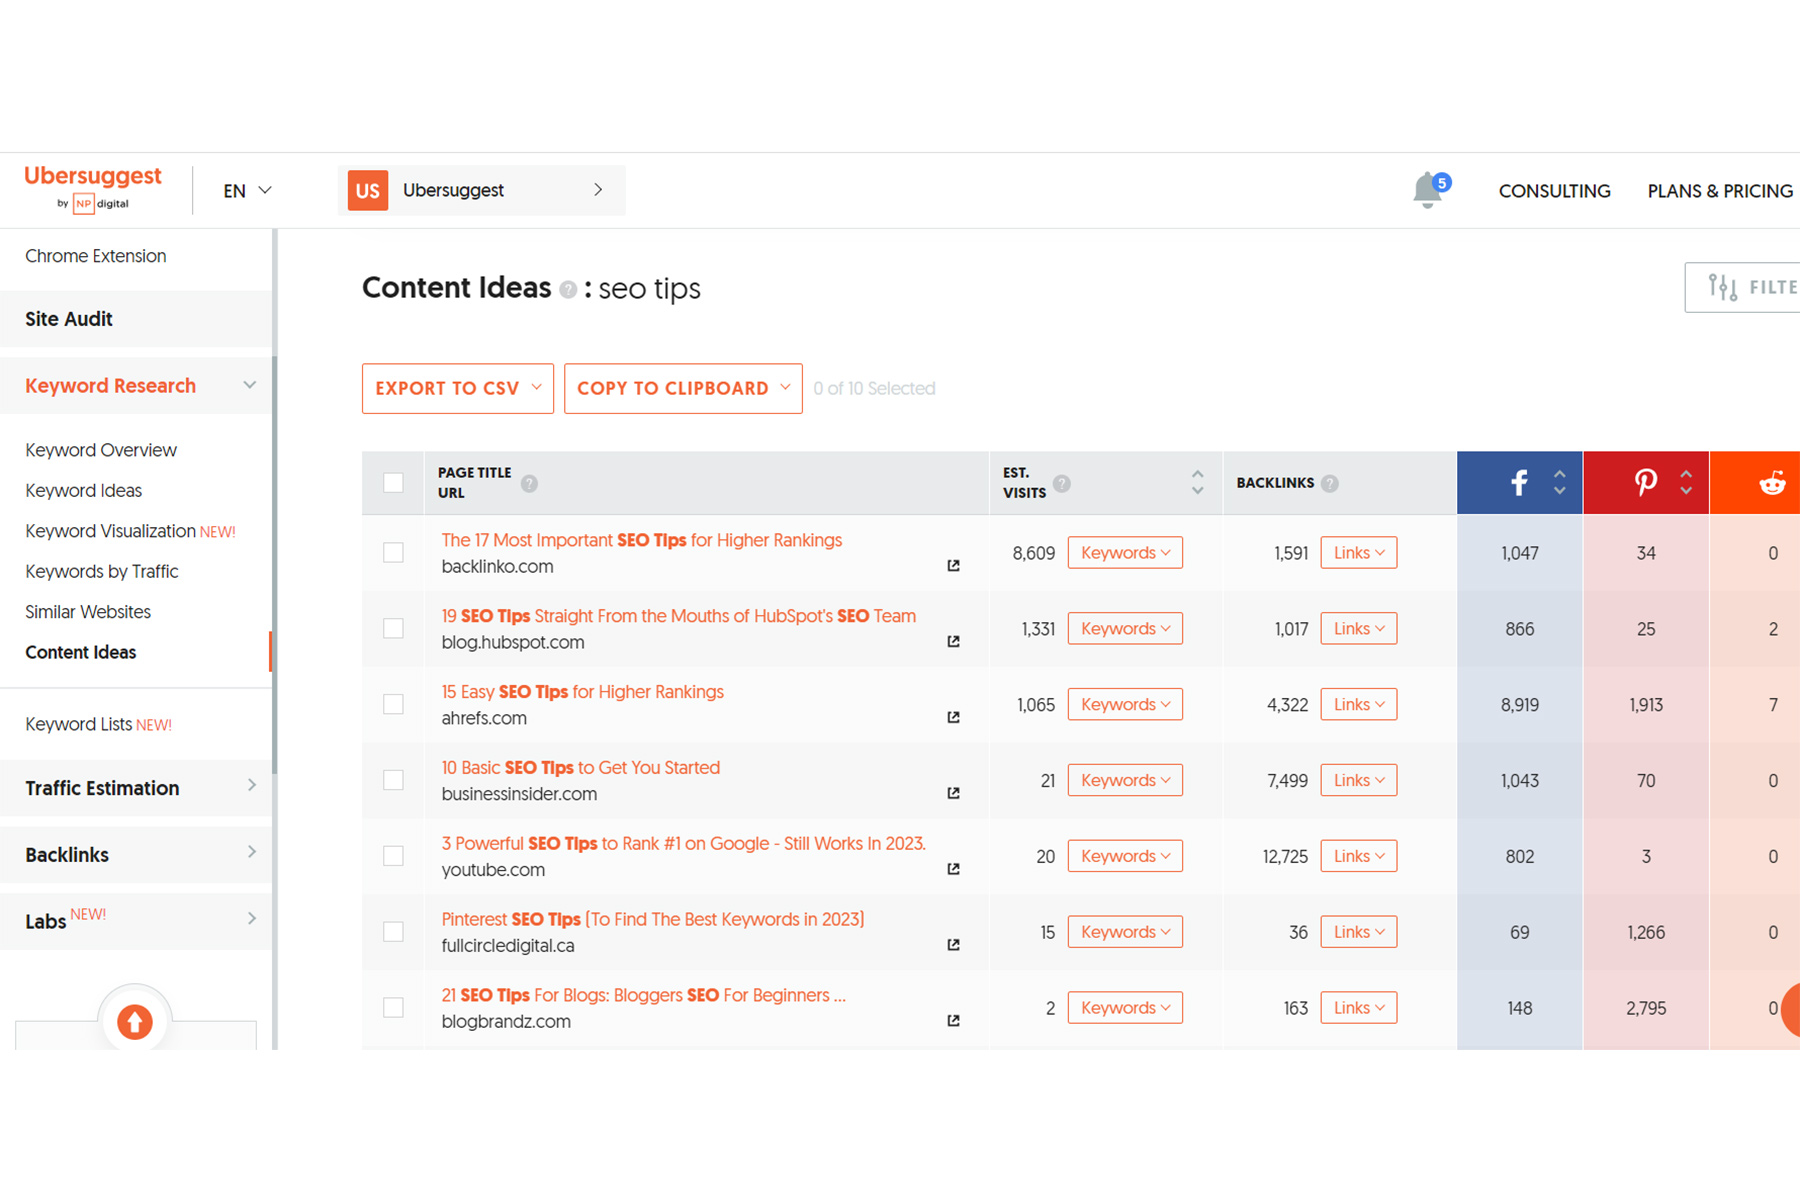Check the youtube.com row checkbox
Image resolution: width=1800 pixels, height=1200 pixels.
click(393, 856)
